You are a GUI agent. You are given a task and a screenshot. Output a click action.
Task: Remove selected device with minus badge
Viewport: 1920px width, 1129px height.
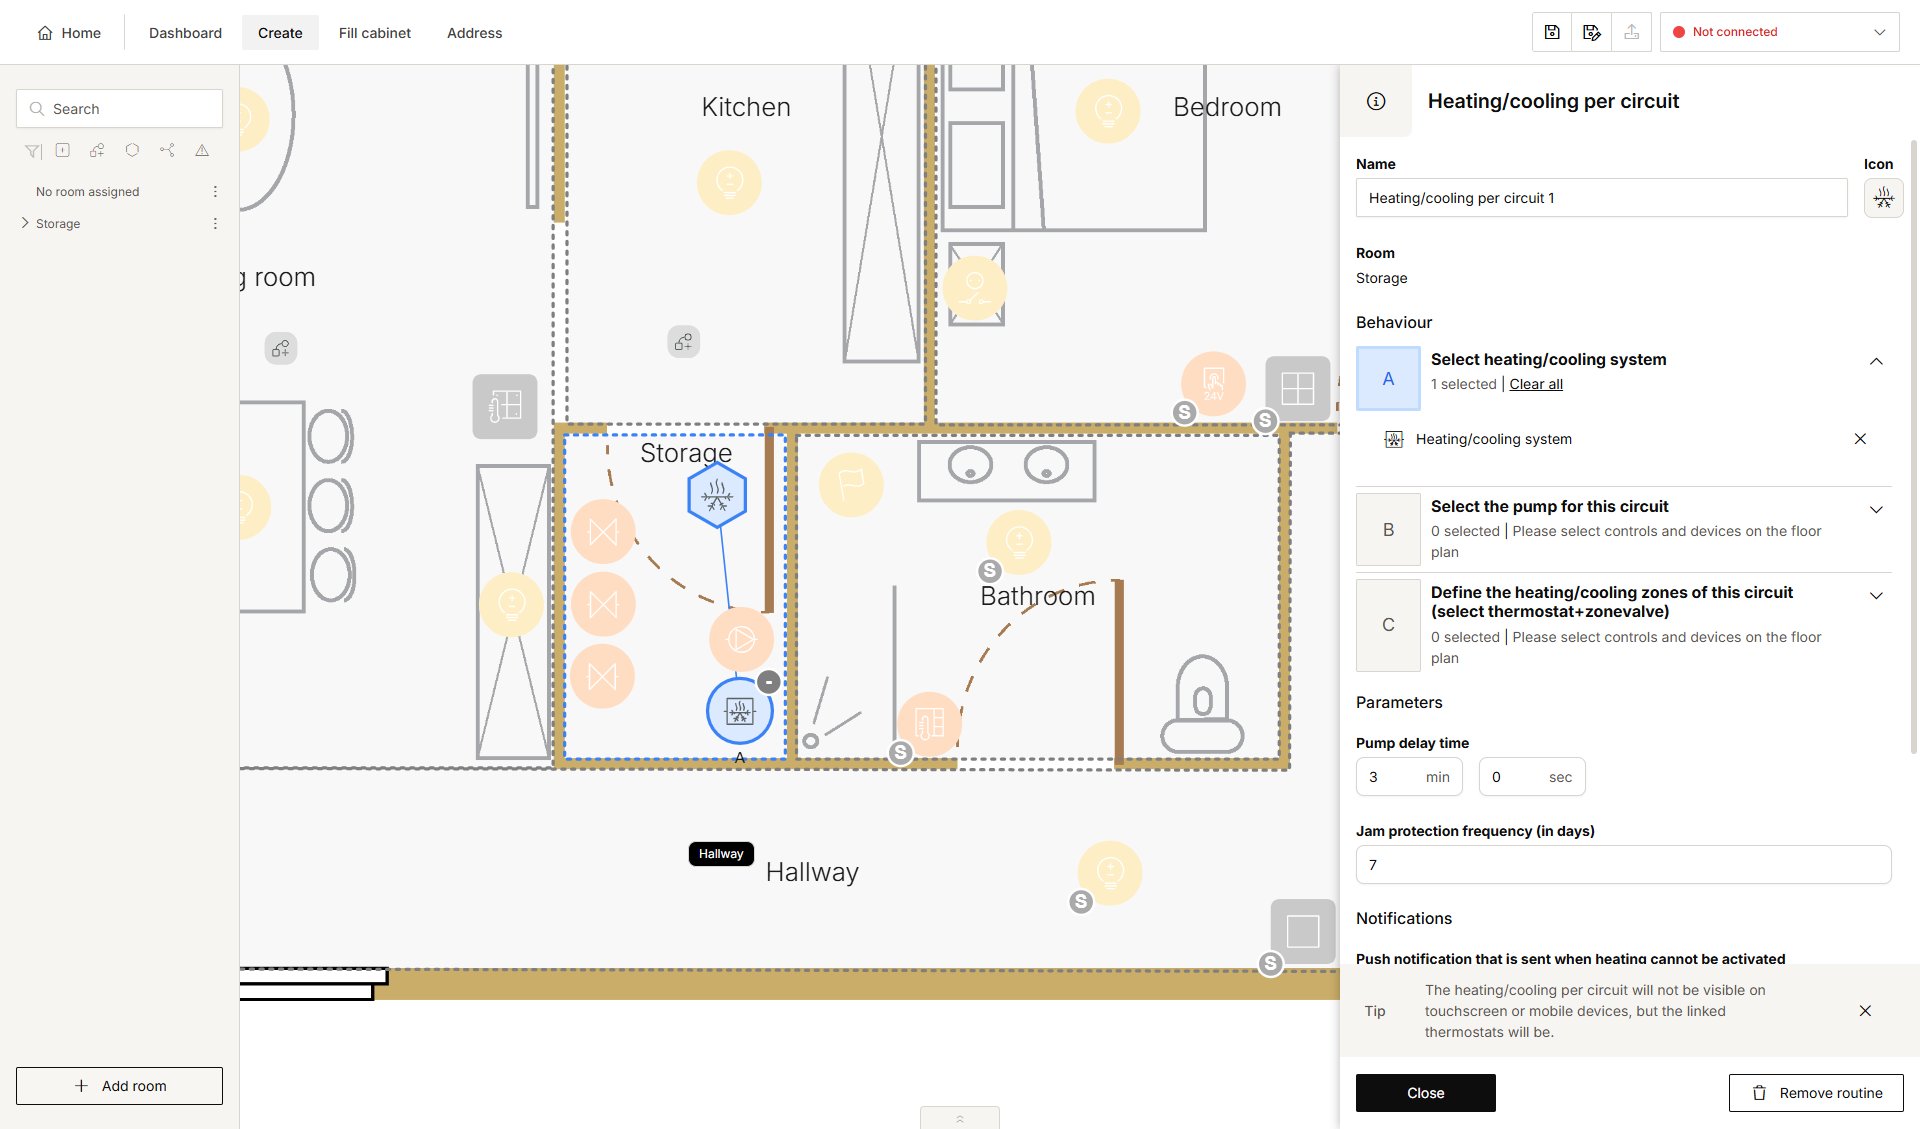(x=768, y=682)
